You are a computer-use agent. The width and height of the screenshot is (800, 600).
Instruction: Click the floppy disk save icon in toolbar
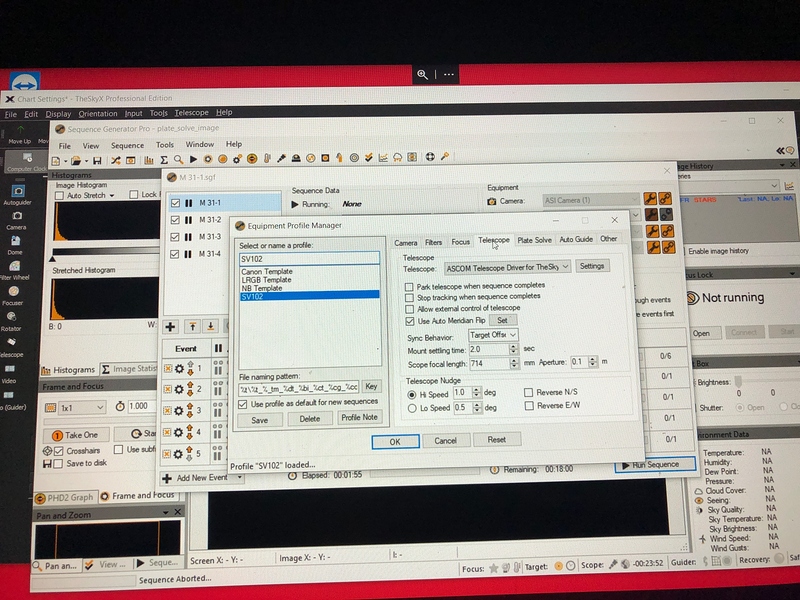[97, 161]
